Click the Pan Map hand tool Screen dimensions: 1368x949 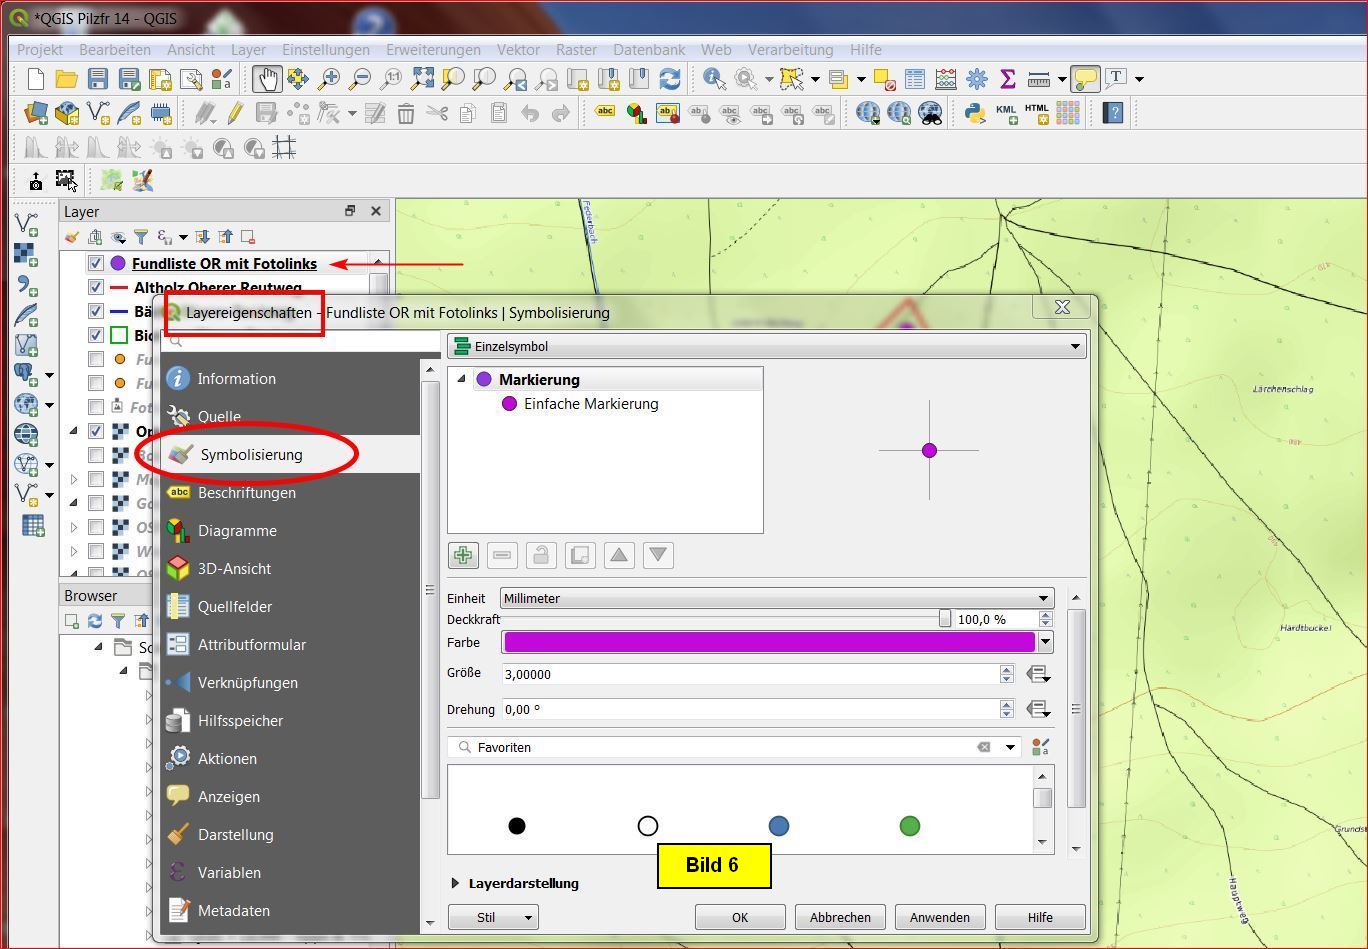click(266, 79)
